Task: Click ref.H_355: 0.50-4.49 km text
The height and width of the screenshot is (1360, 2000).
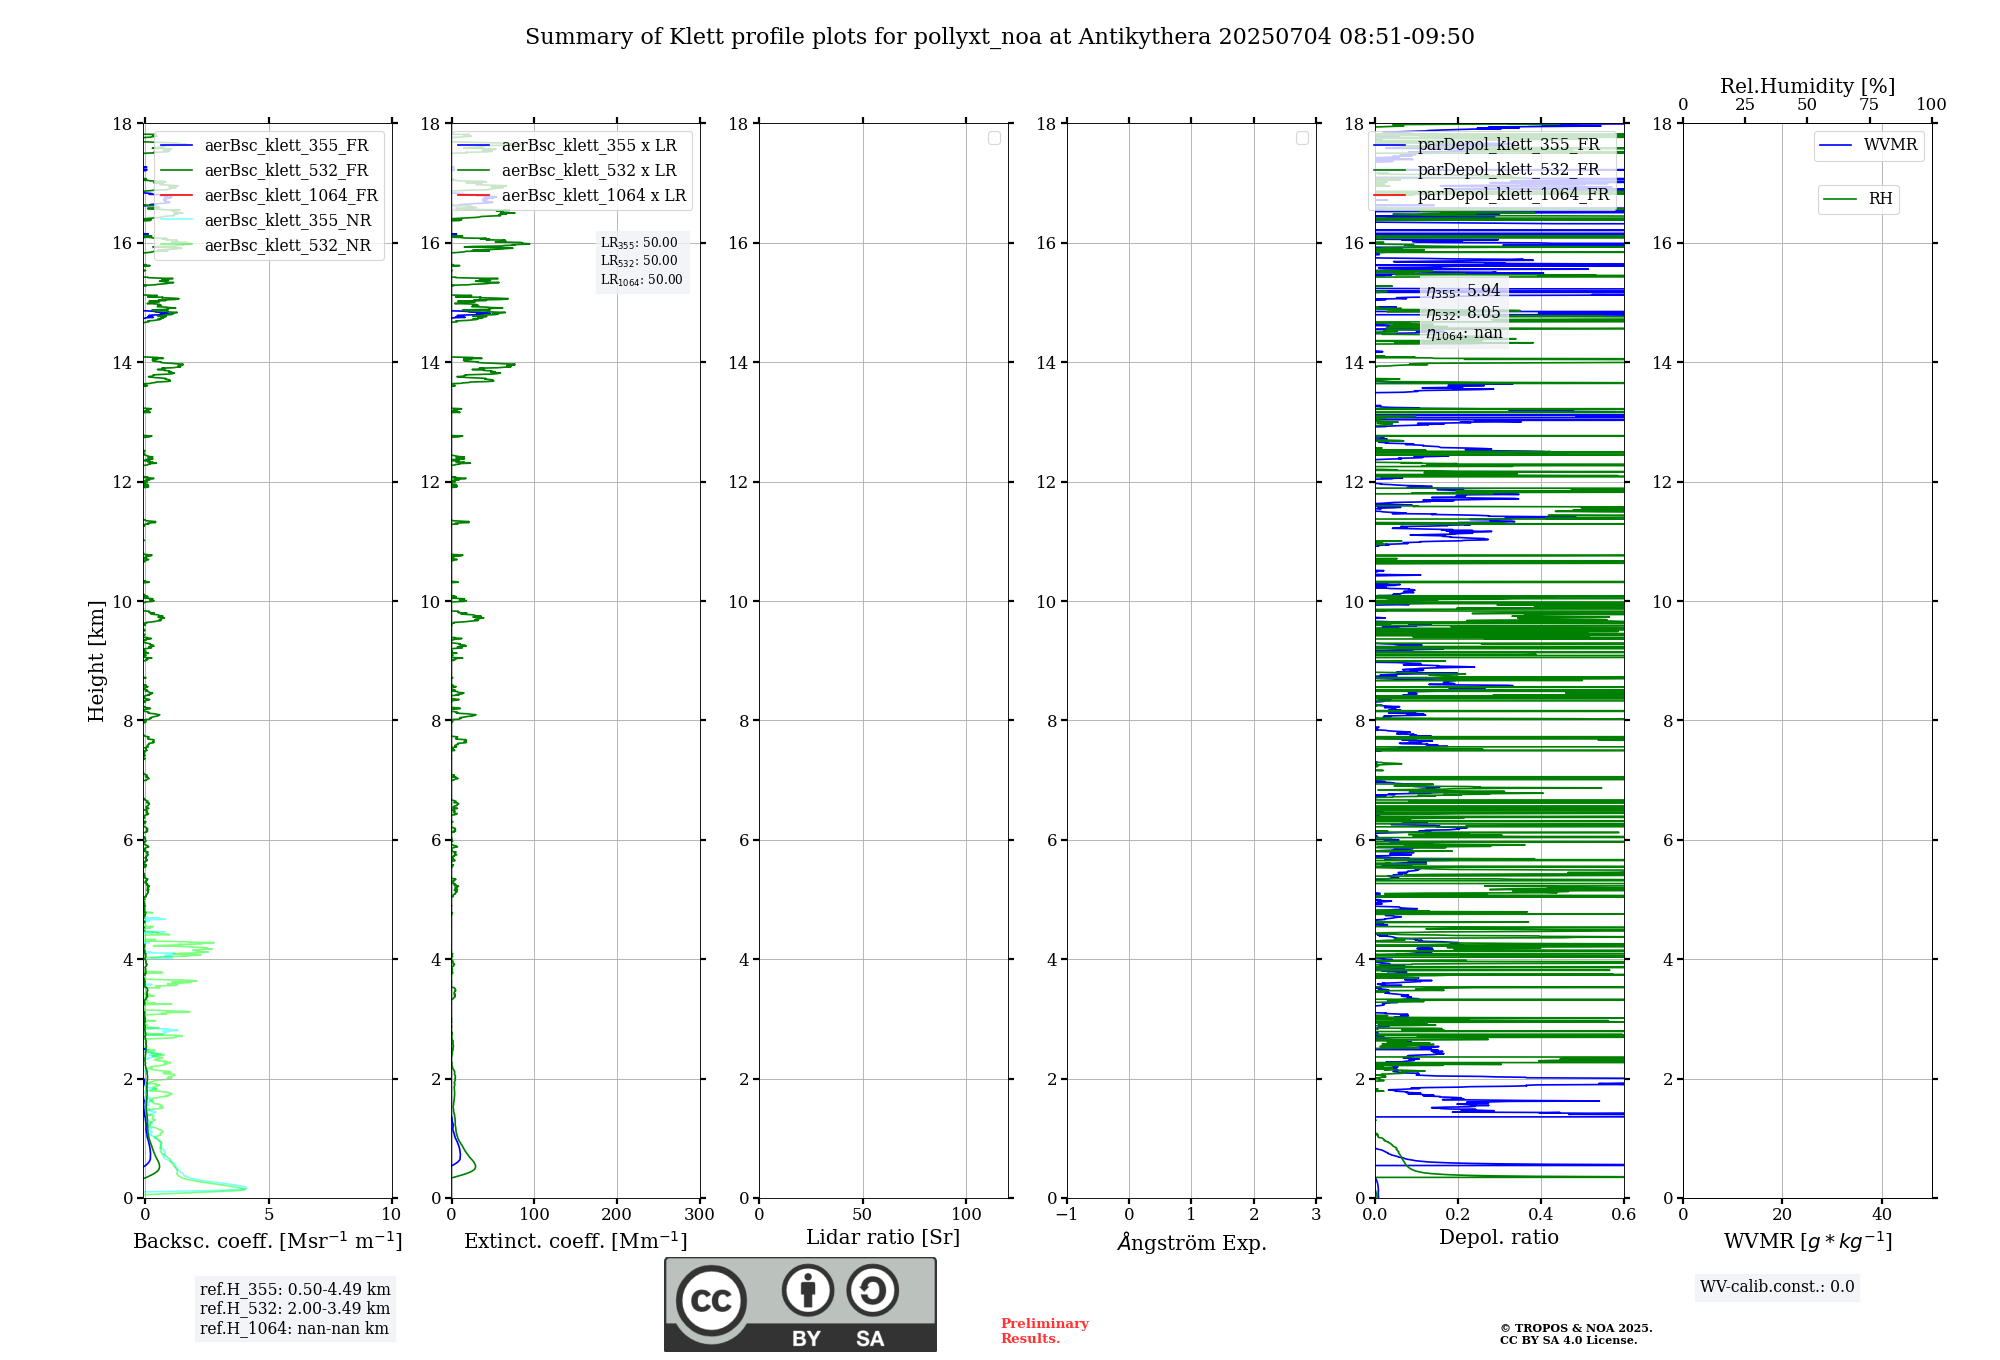Action: 295,1290
